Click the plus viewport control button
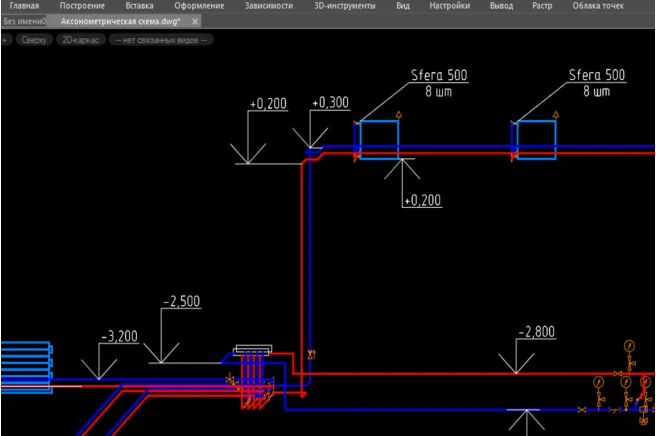This screenshot has width=656, height=436. [x=6, y=40]
